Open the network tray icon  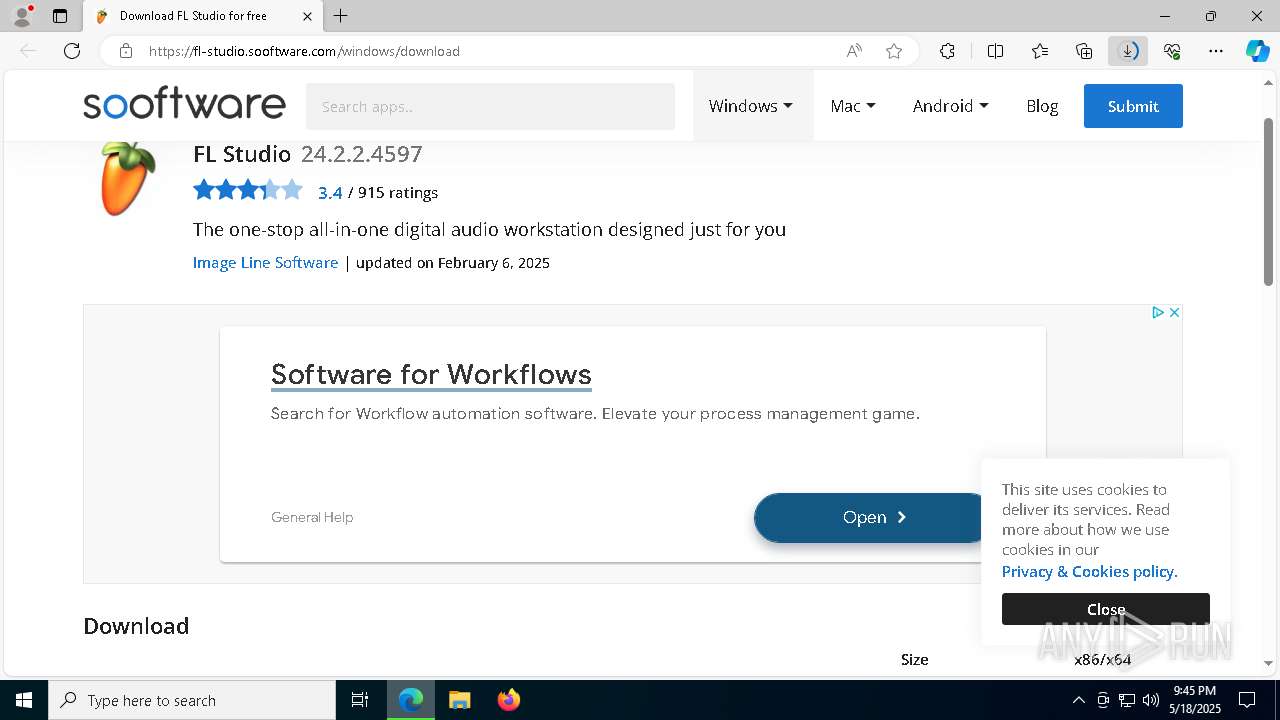point(1127,700)
